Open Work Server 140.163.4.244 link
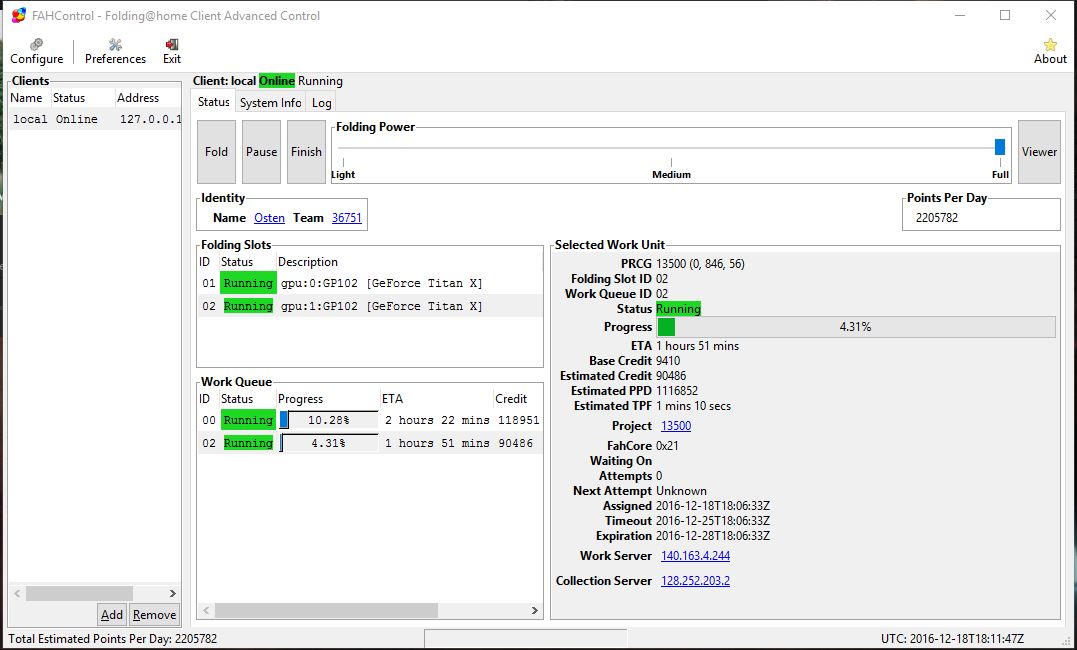1077x650 pixels. click(x=695, y=556)
